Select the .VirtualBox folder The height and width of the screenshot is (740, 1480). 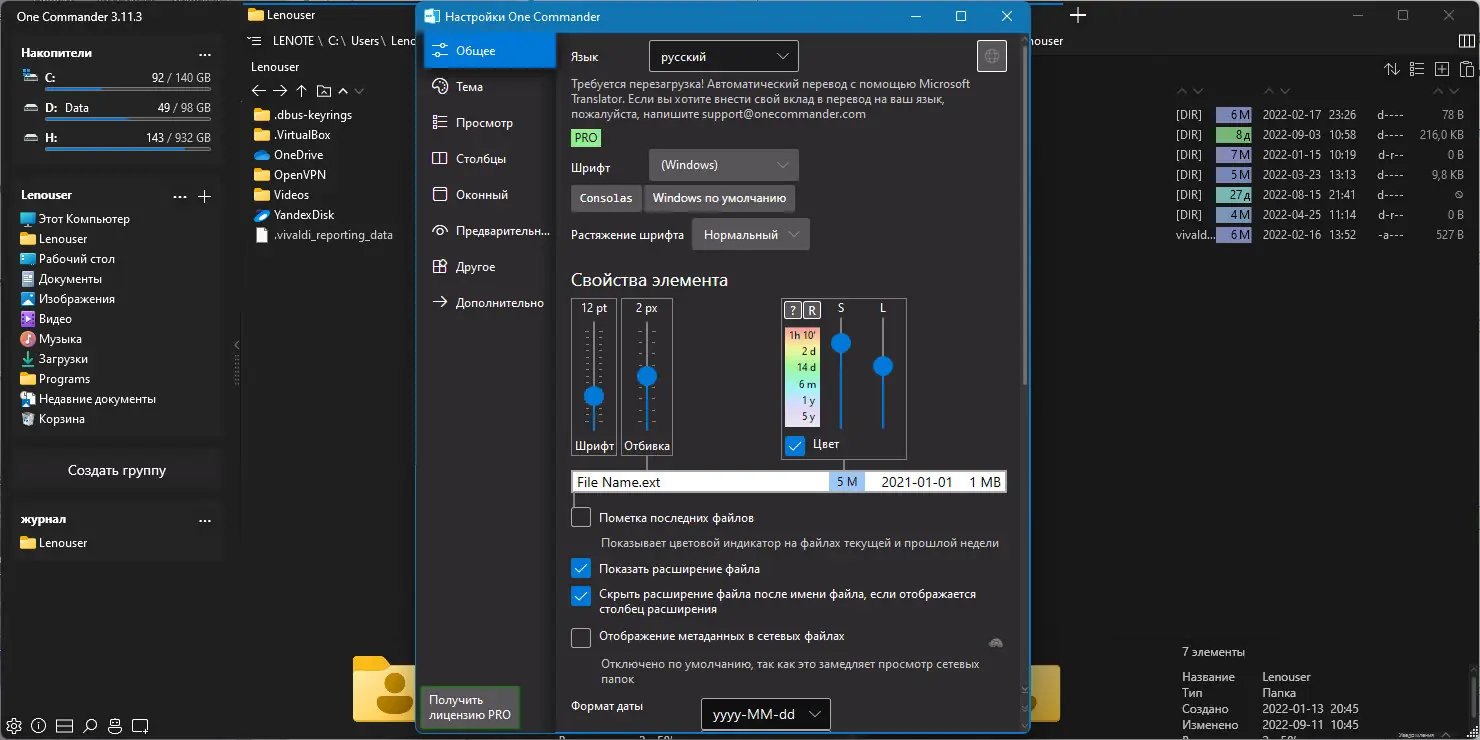tap(302, 134)
